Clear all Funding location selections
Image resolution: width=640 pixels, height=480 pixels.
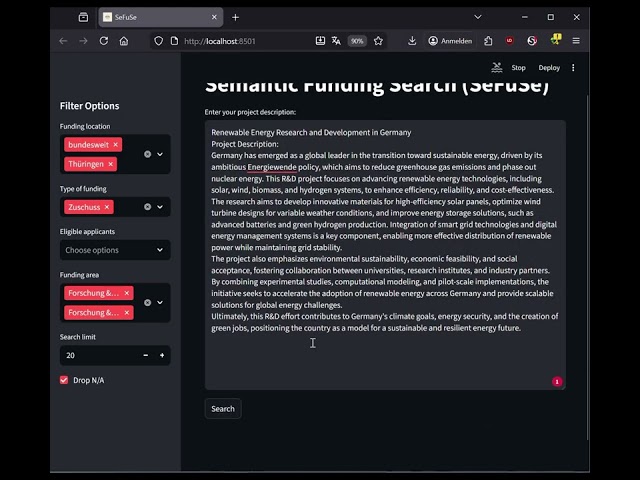pyautogui.click(x=147, y=154)
